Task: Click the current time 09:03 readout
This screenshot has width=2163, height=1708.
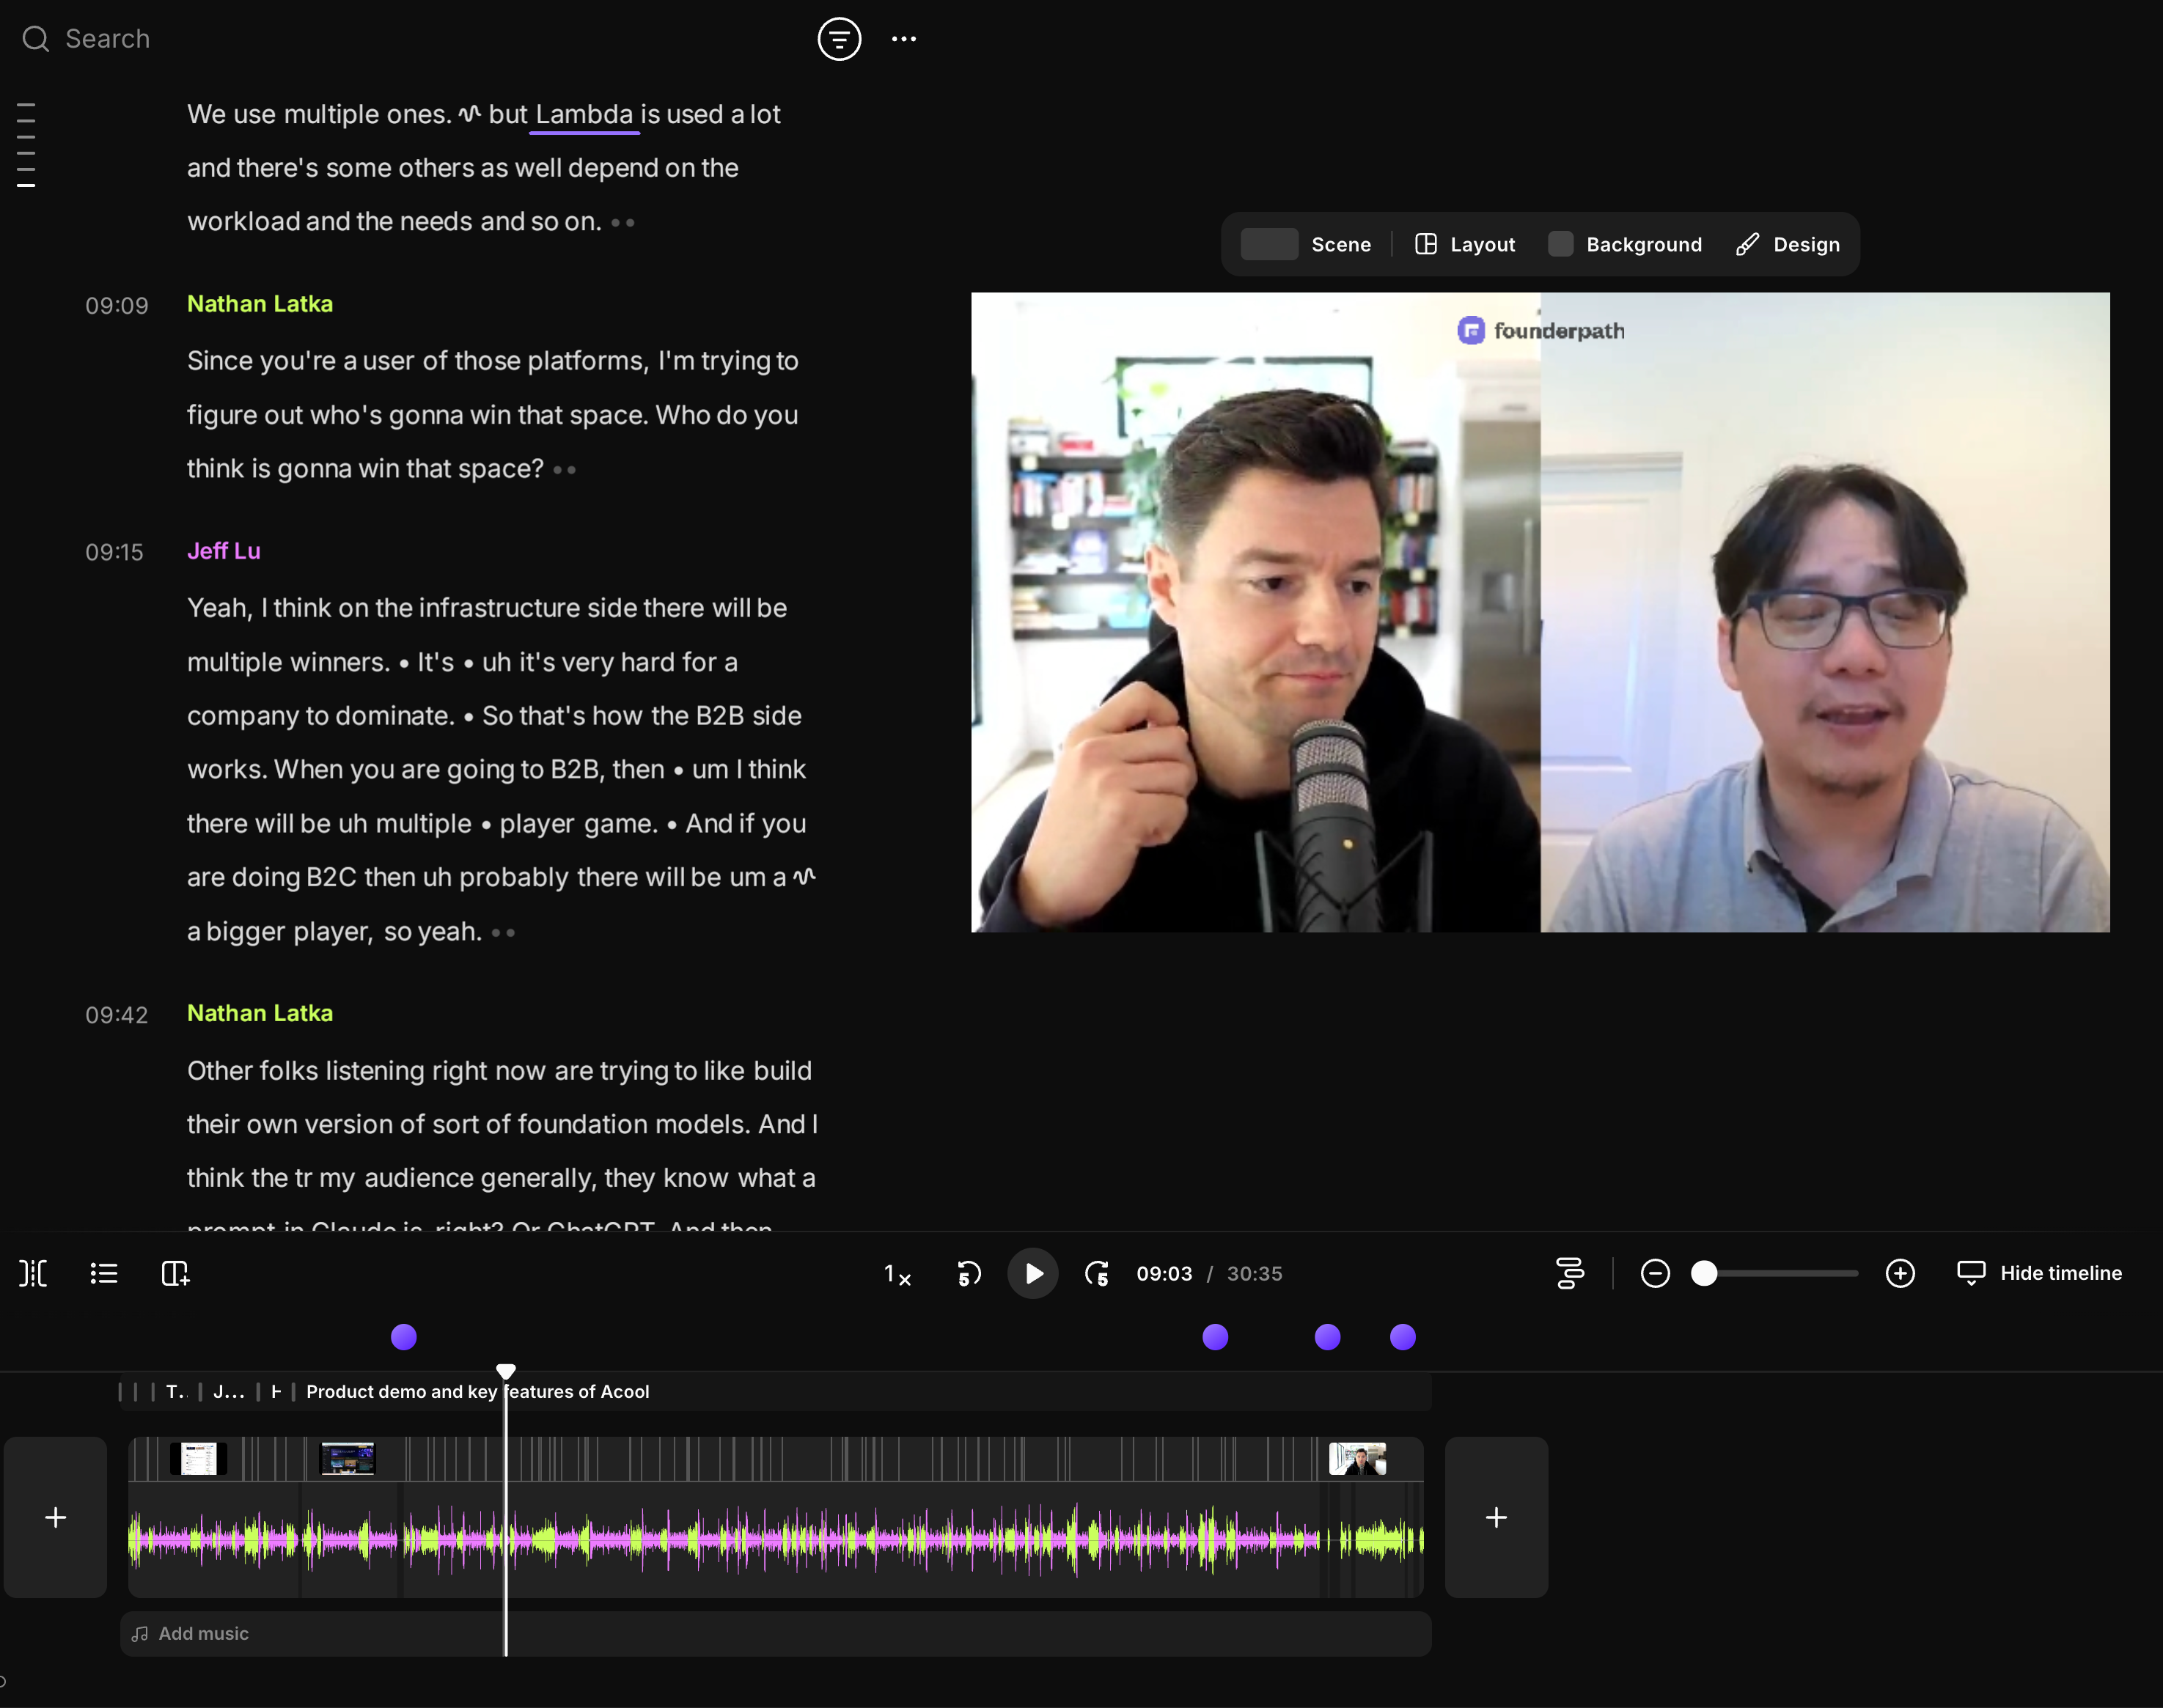Action: coord(1164,1274)
